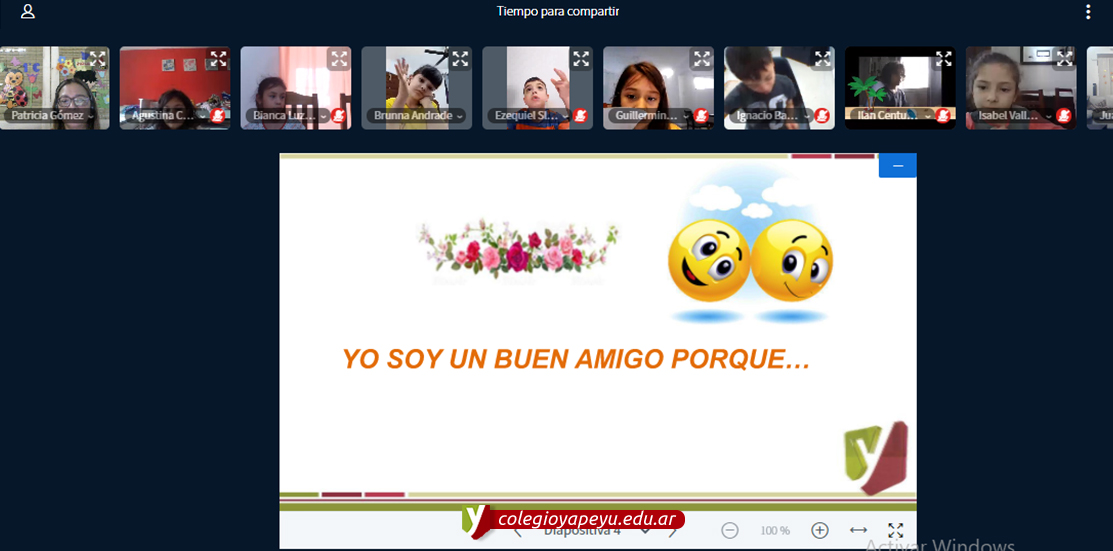Open the three-dot options menu

[1088, 12]
